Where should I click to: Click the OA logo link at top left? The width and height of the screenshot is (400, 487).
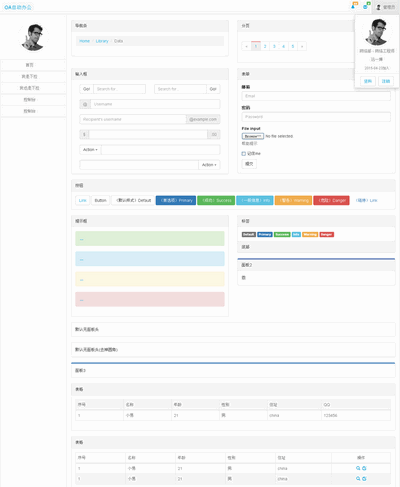coord(18,7)
